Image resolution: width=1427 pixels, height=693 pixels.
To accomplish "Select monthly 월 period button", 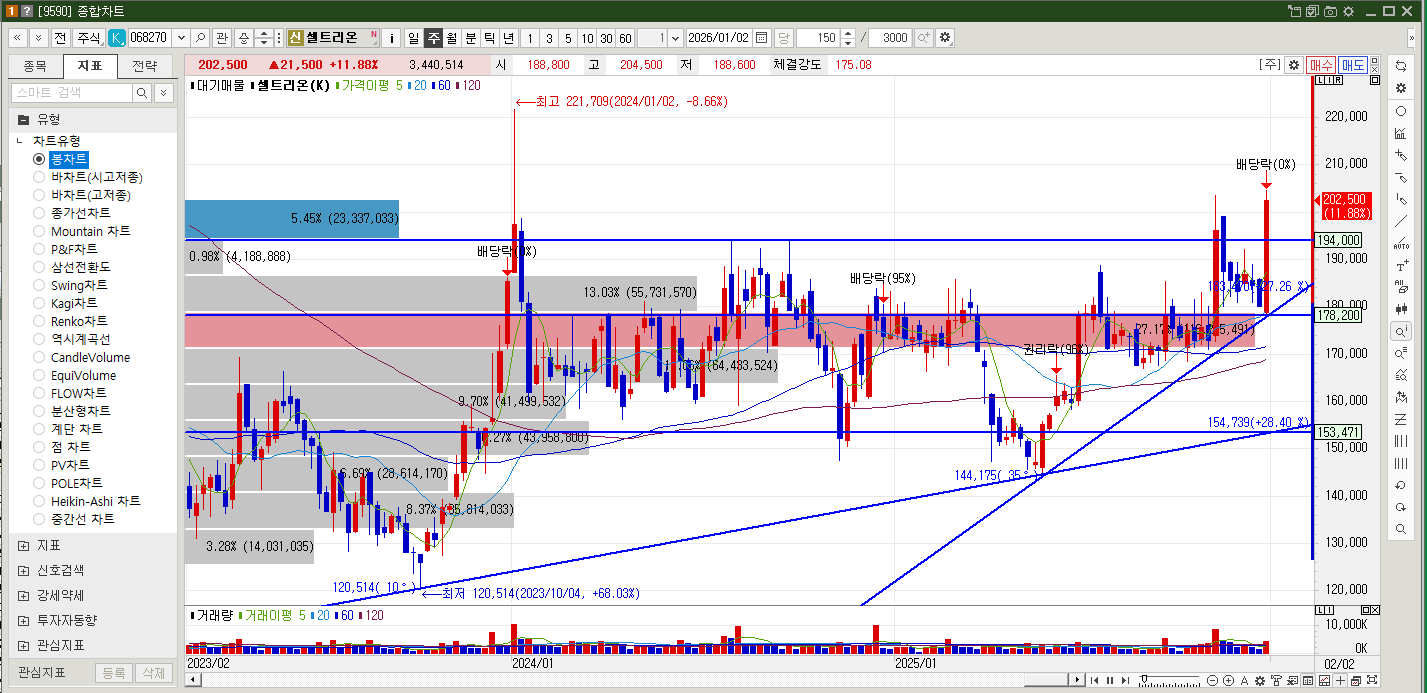I will pyautogui.click(x=451, y=37).
